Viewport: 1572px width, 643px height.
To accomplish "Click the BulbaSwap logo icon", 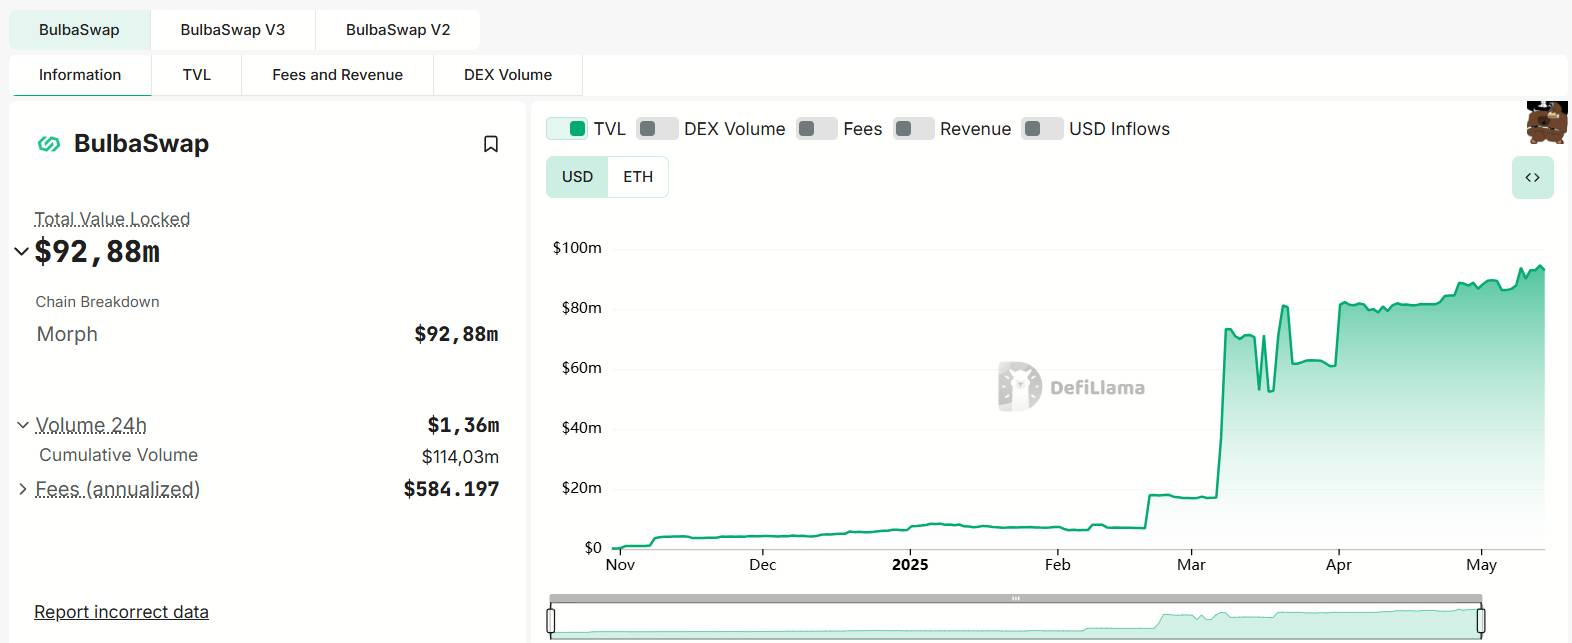I will [49, 144].
